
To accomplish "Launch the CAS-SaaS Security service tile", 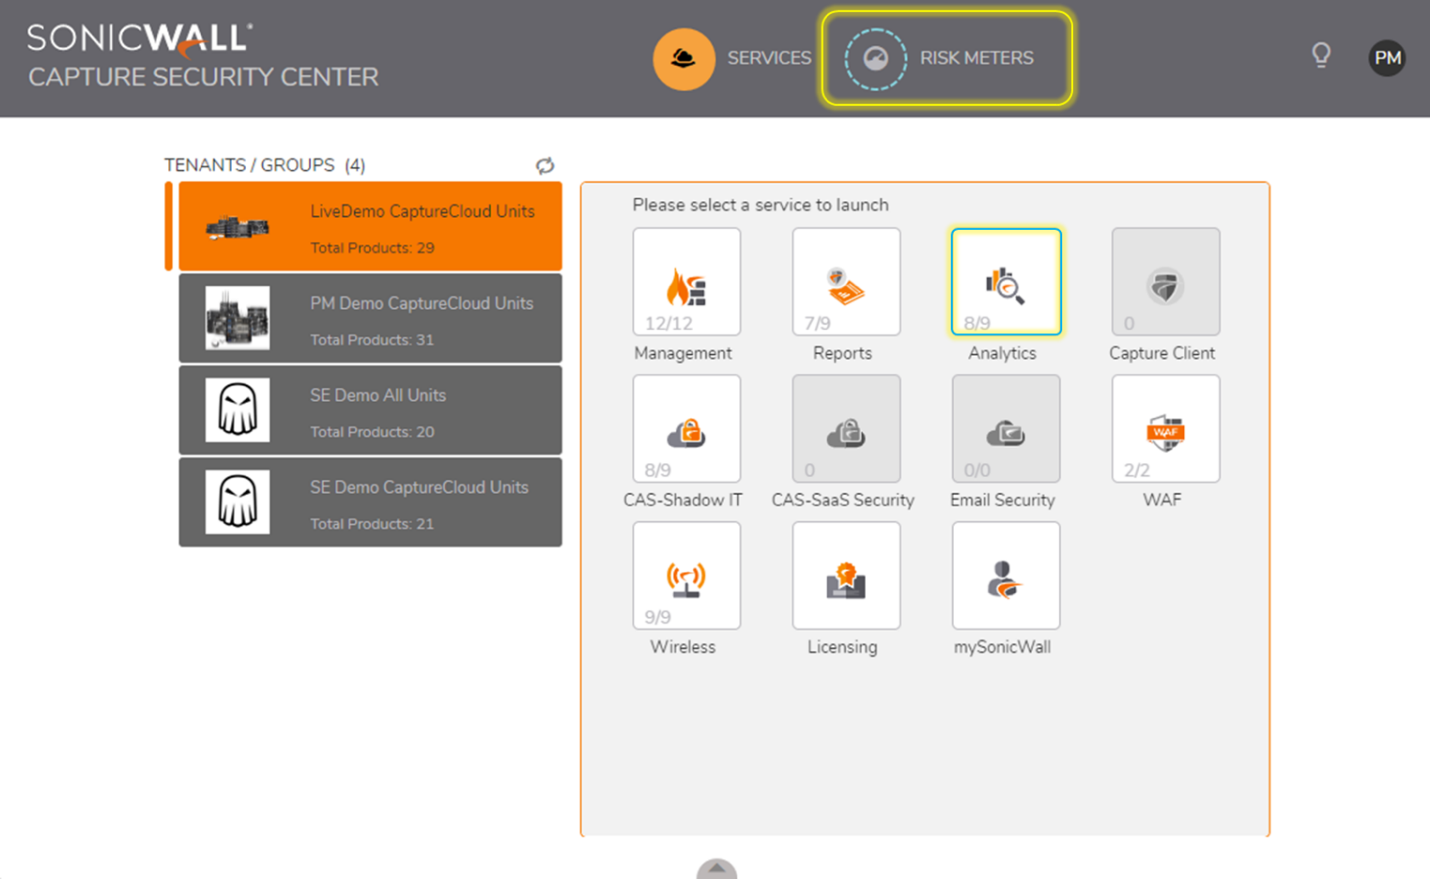I will pos(846,429).
